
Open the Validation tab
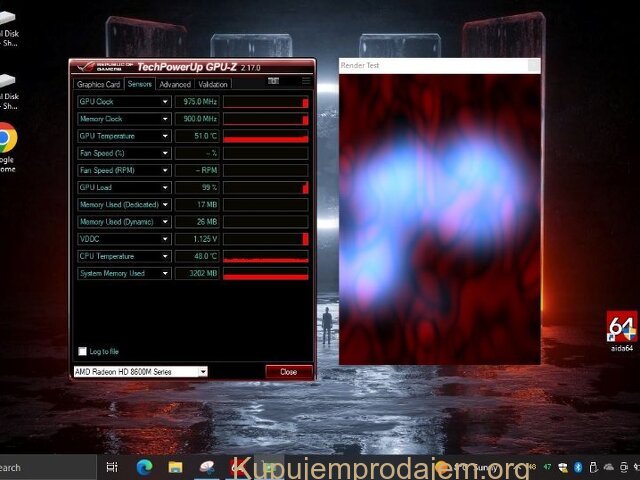coord(213,85)
